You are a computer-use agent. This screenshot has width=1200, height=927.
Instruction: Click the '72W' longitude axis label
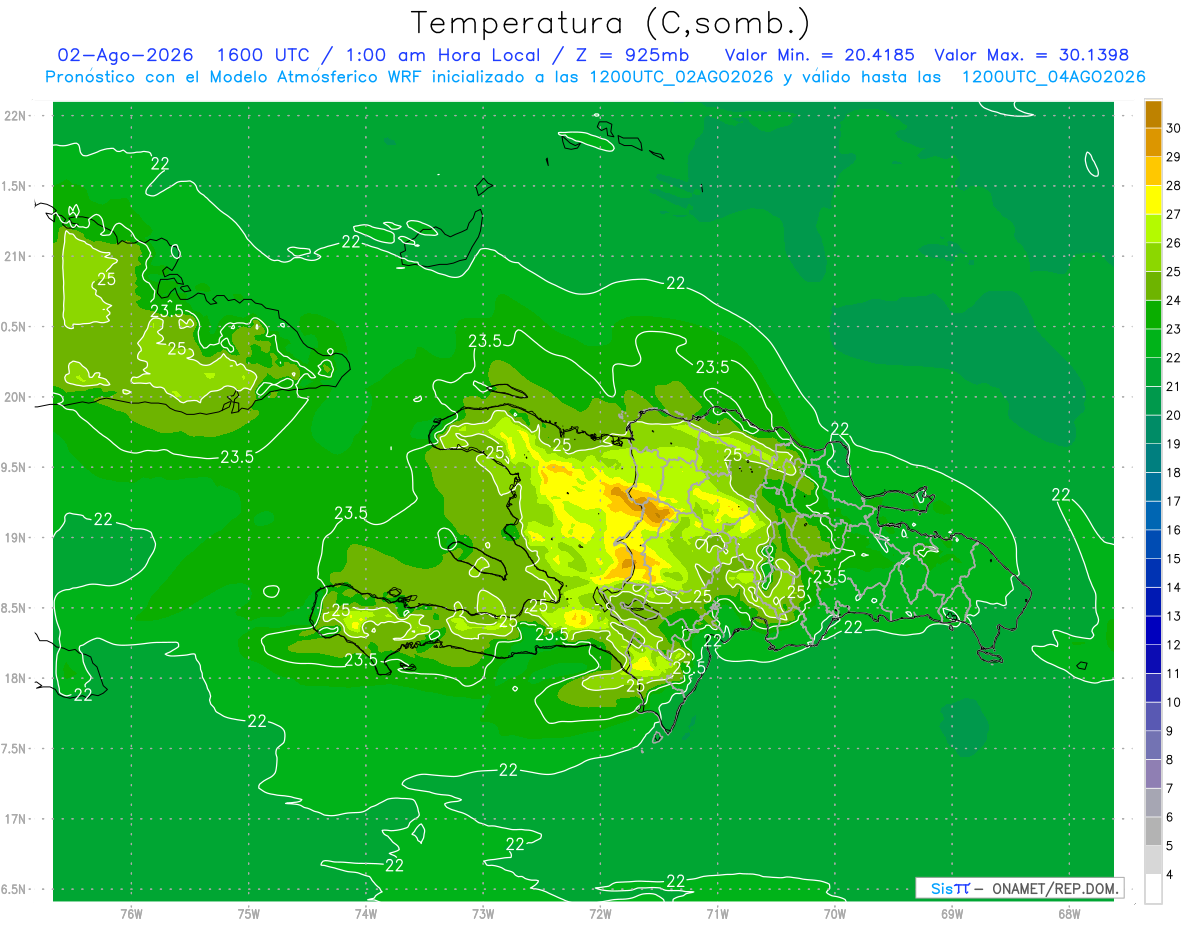point(600,914)
